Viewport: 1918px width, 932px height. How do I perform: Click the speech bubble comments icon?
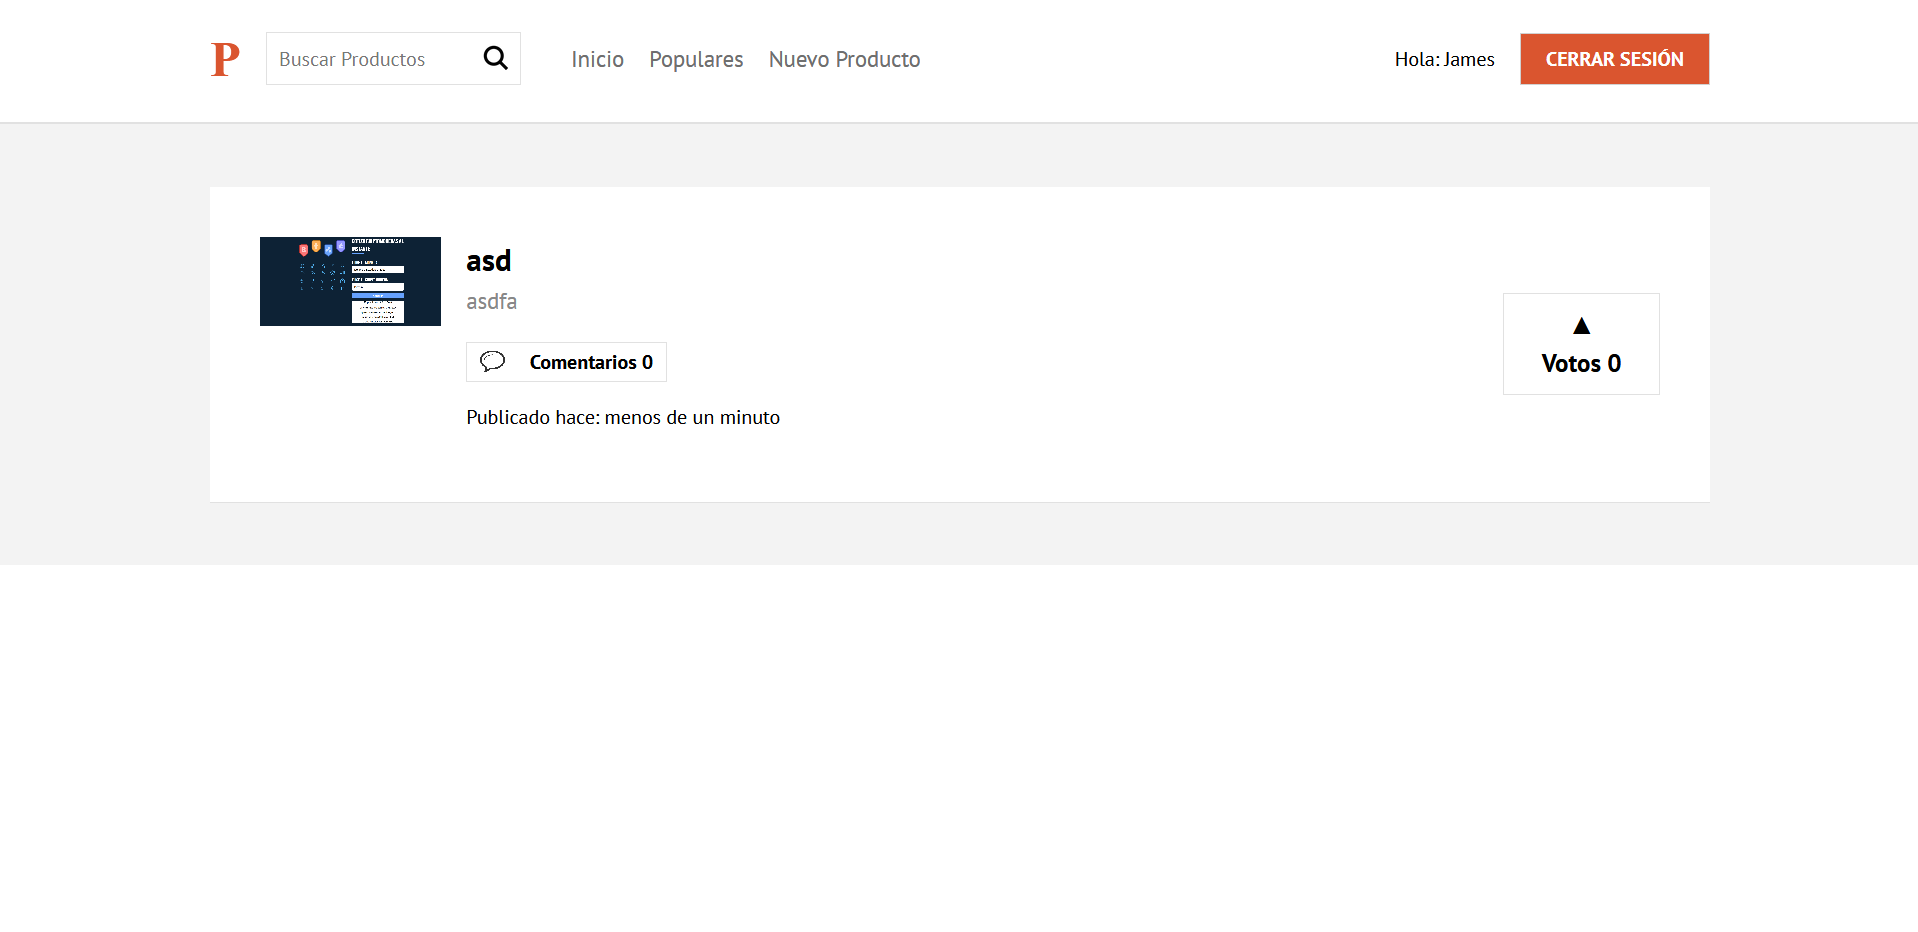click(492, 361)
